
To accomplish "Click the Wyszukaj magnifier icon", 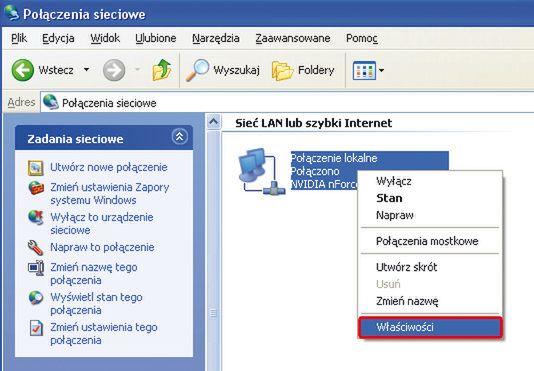I will coord(197,70).
